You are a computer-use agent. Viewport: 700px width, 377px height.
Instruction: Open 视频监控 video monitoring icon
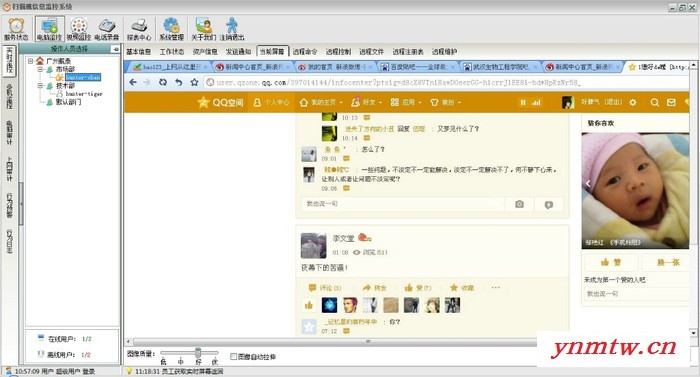point(79,29)
